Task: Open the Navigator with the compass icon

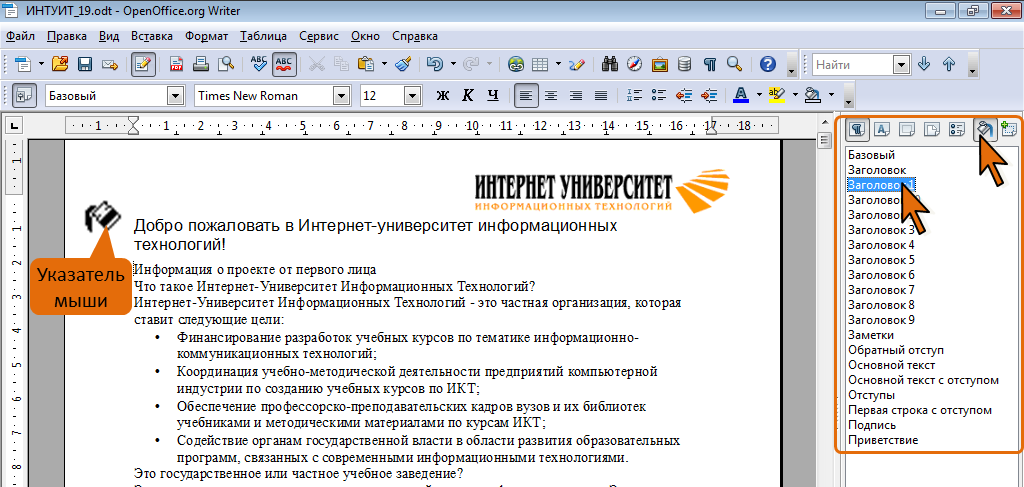Action: [635, 64]
